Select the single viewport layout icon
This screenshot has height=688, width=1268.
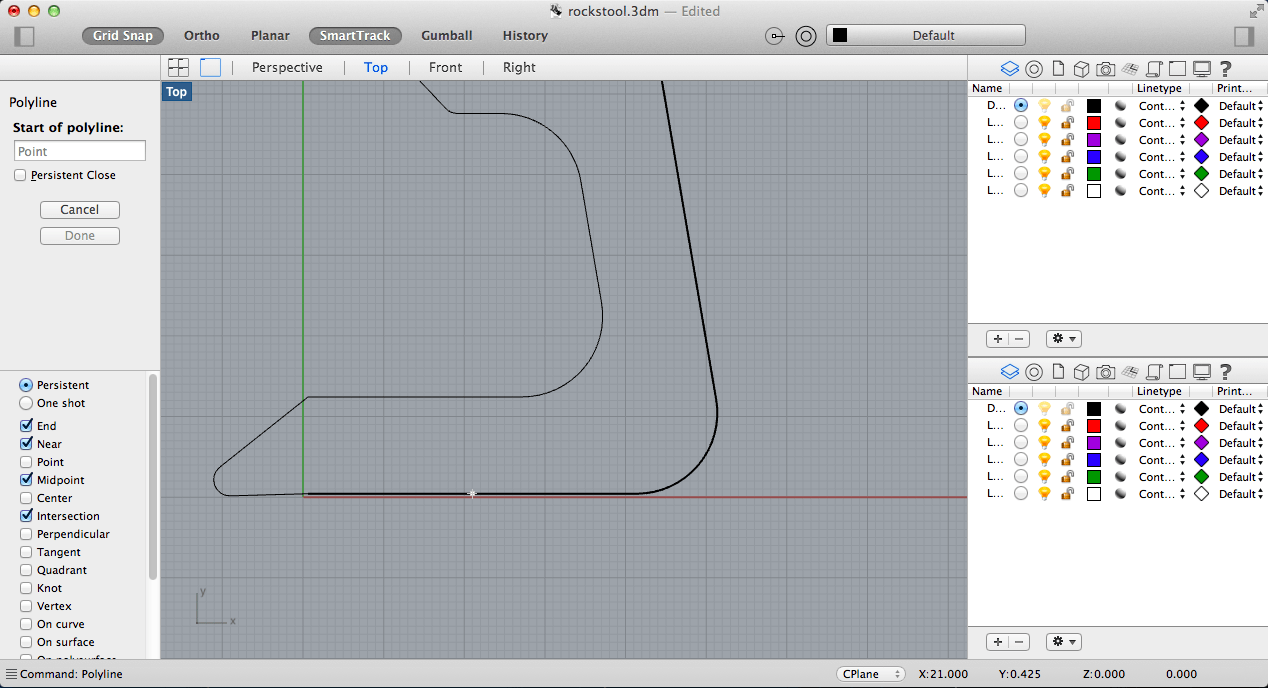tap(210, 67)
